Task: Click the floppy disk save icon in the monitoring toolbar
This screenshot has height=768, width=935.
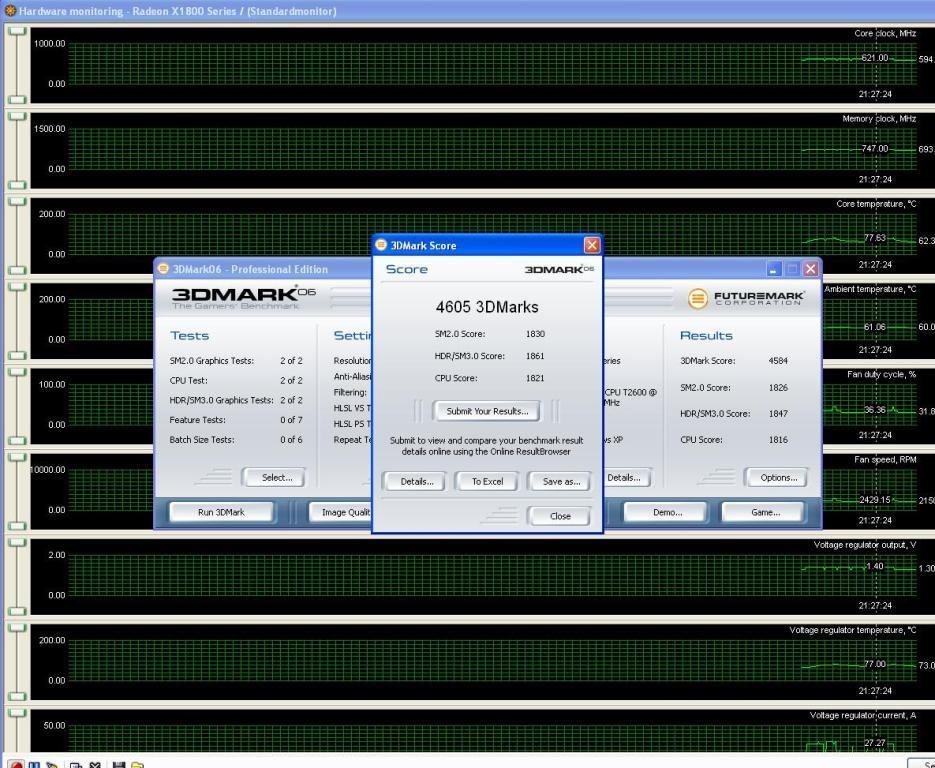Action: point(119,764)
